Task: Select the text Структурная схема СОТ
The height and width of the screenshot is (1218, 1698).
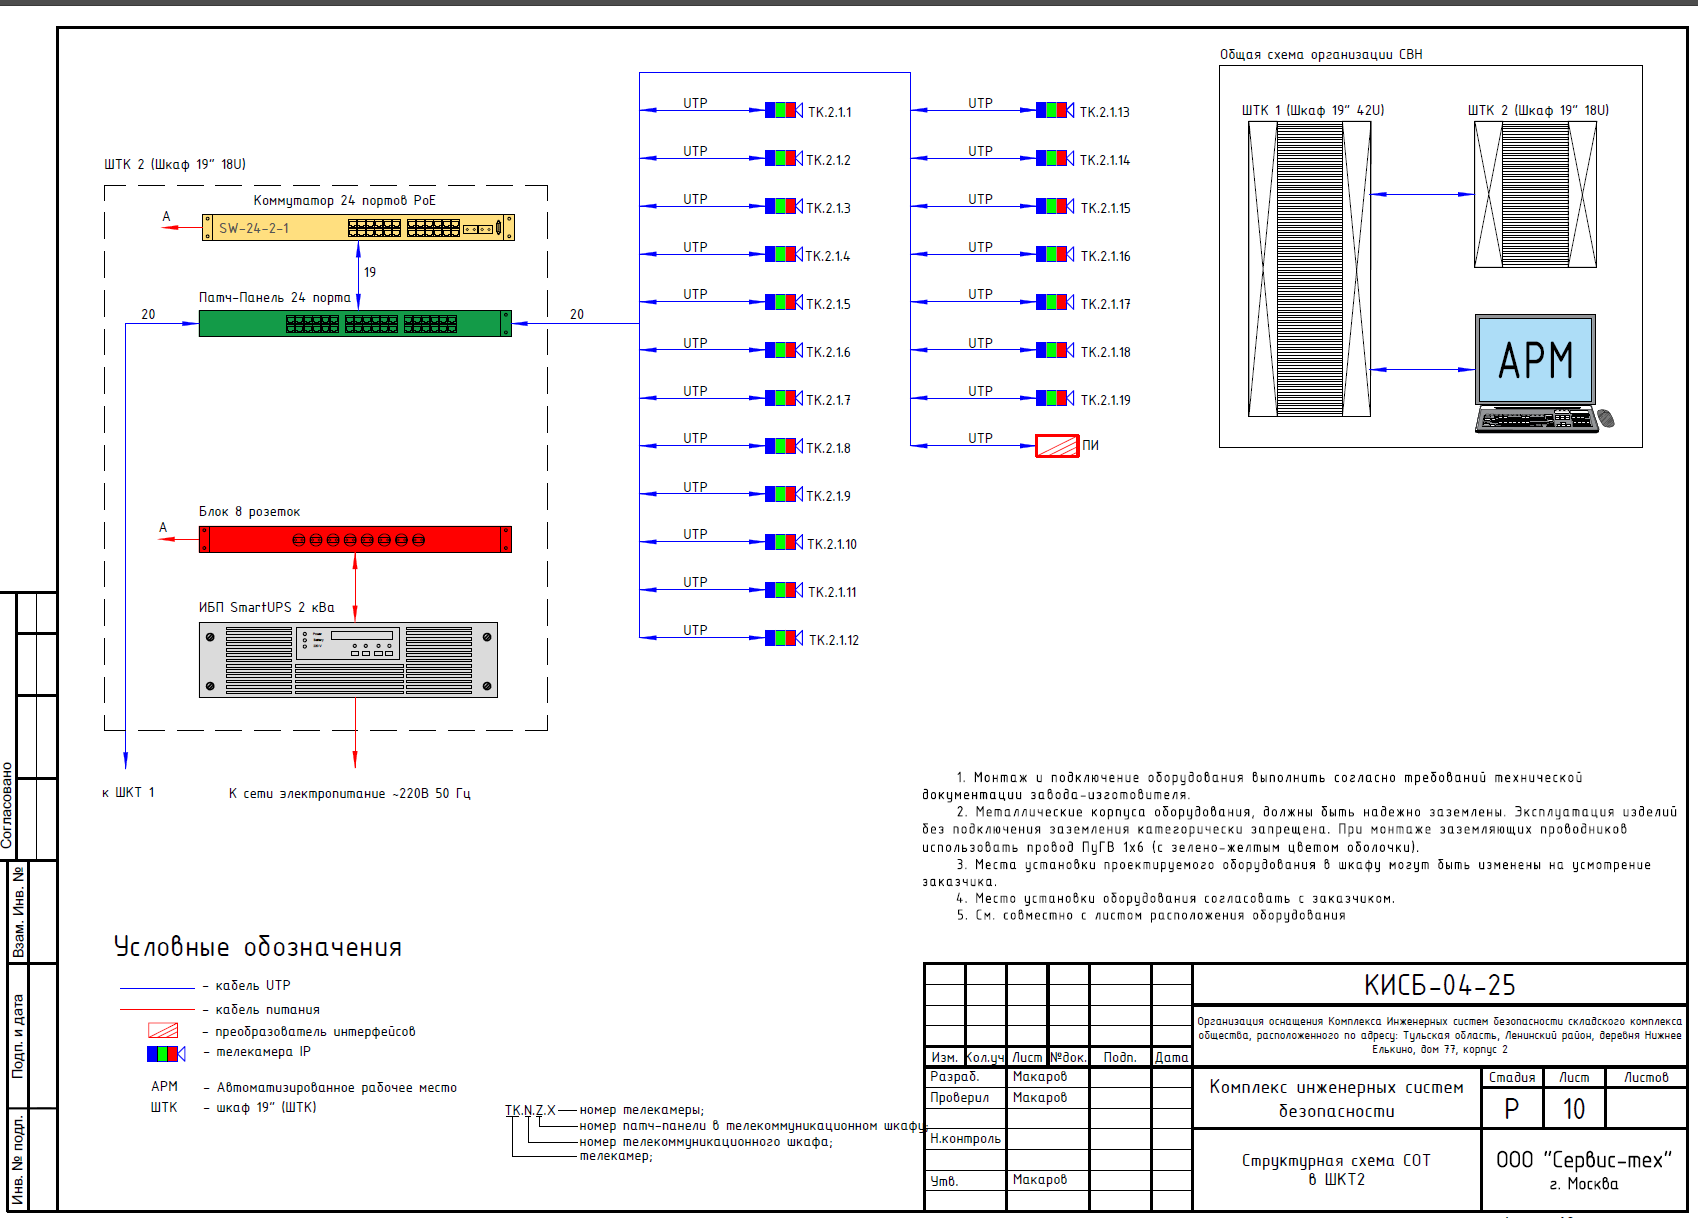Action: pyautogui.click(x=1336, y=1160)
